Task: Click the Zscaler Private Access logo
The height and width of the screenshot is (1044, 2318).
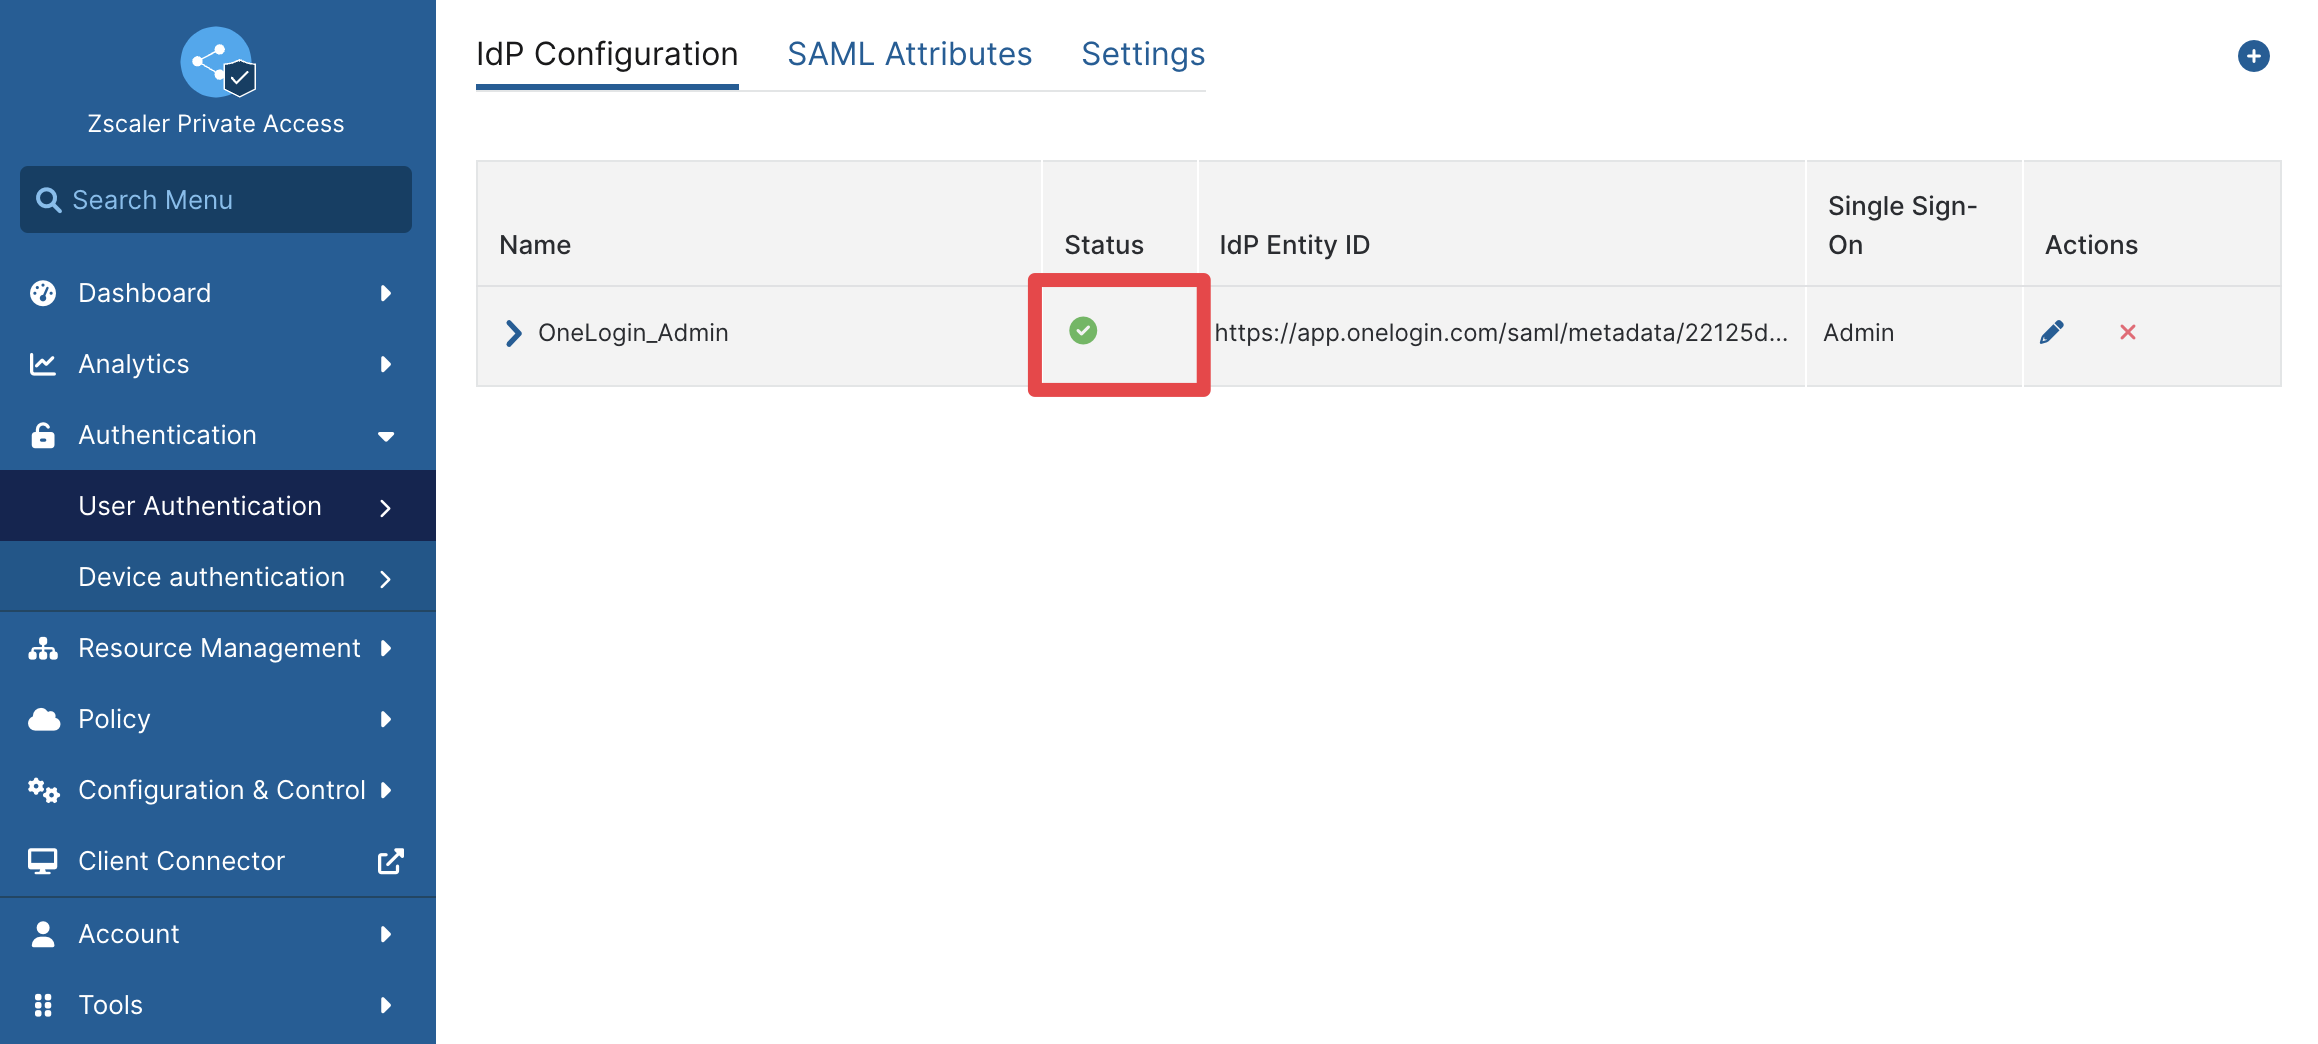Action: tap(217, 62)
